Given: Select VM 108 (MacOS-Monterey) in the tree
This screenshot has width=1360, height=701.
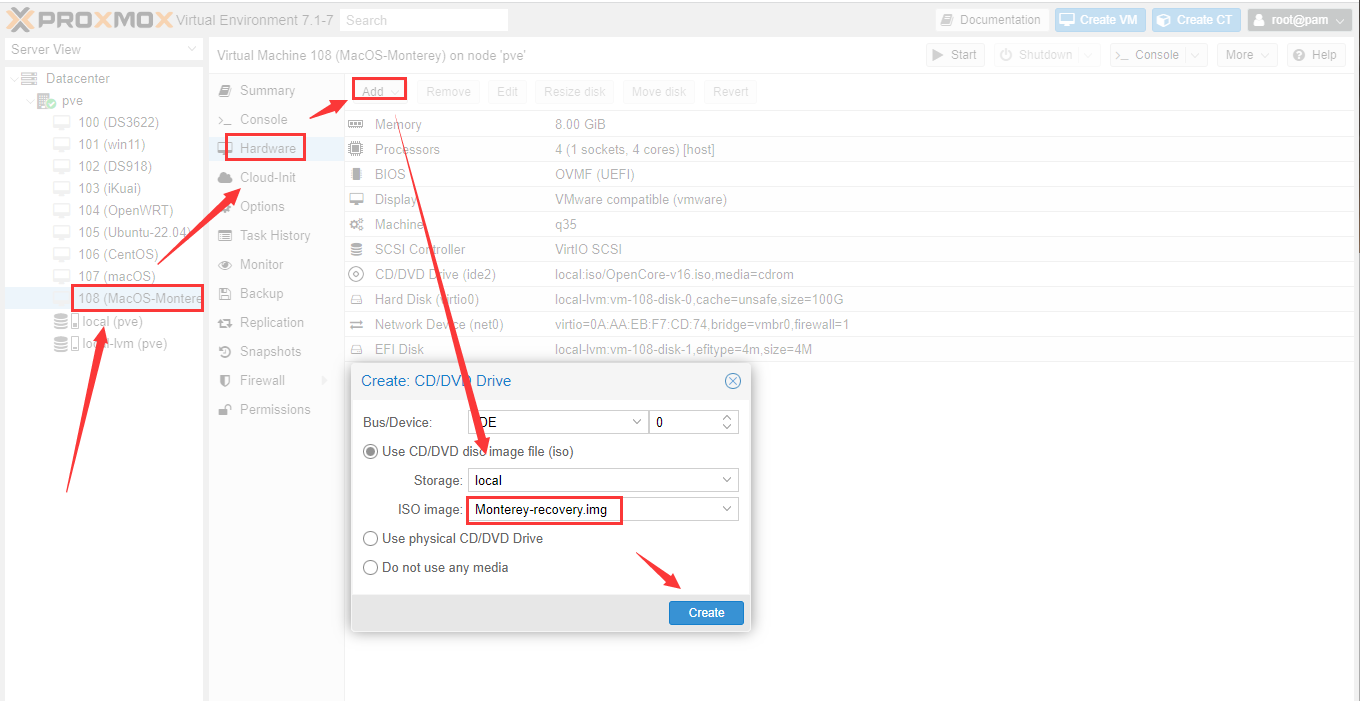Looking at the screenshot, I should (104, 299).
